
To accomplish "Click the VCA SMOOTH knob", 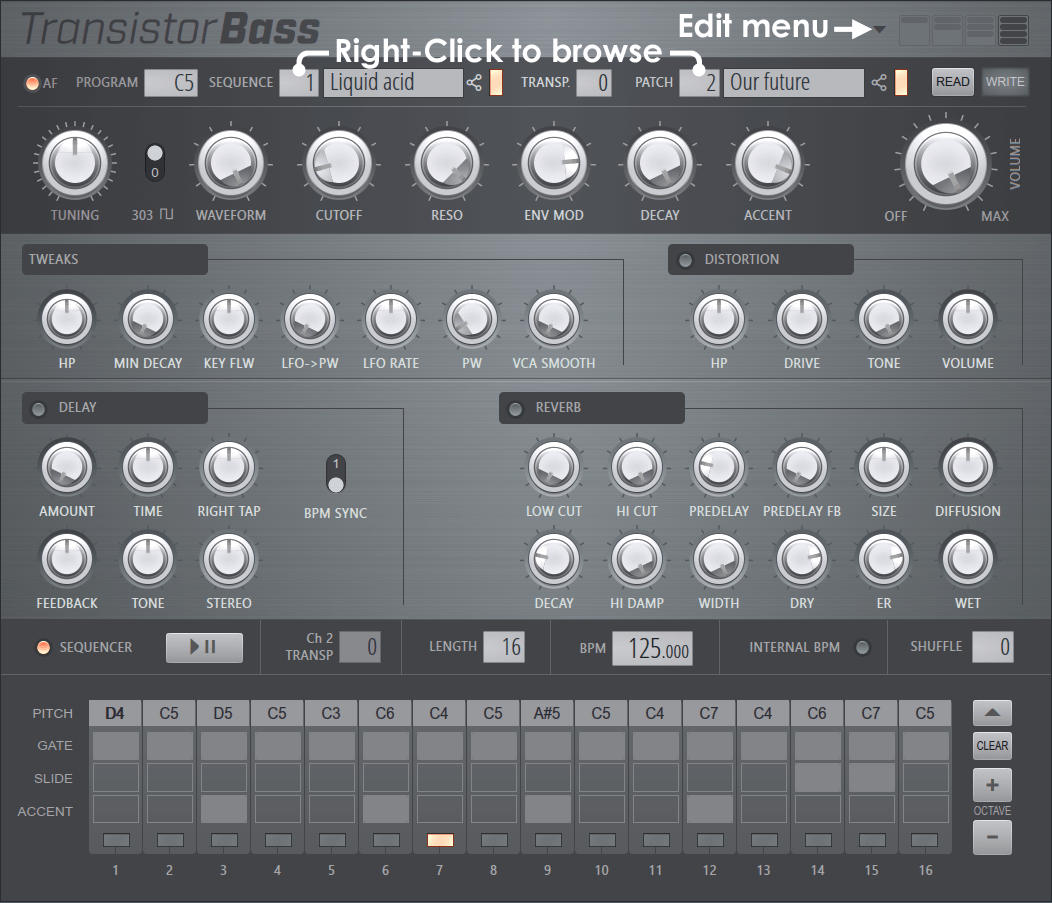I will 554,319.
